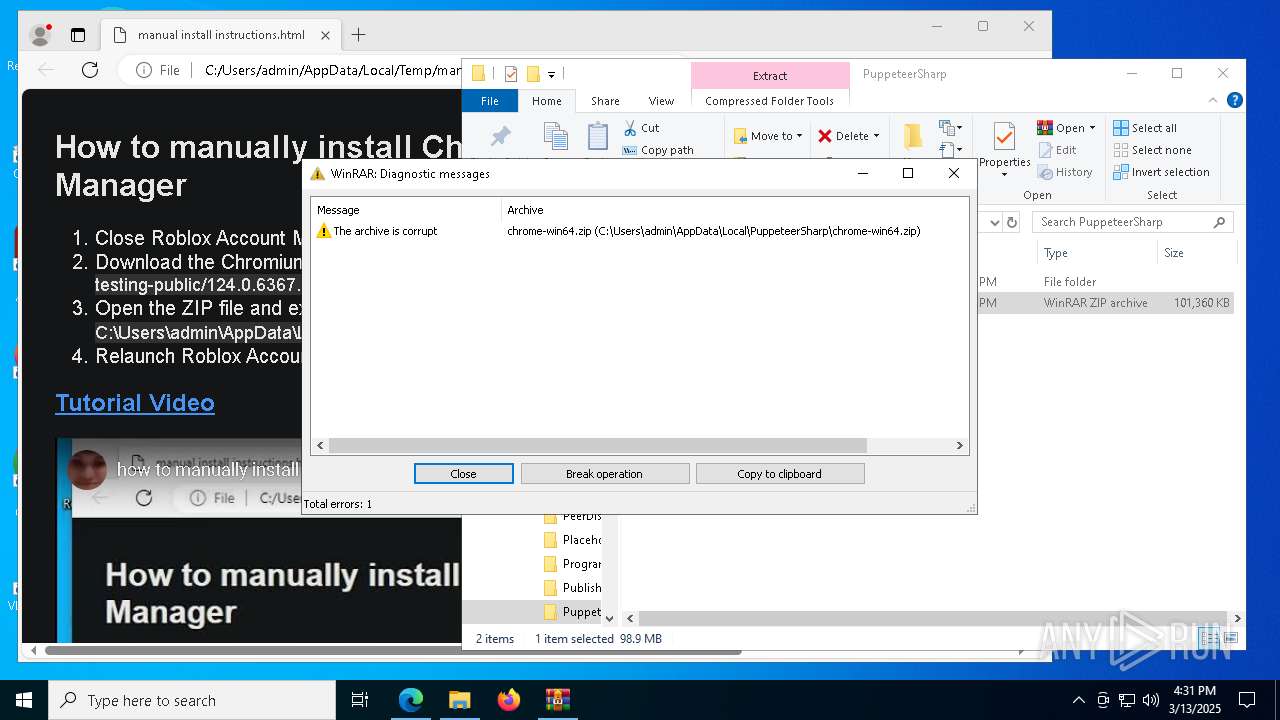The height and width of the screenshot is (720, 1280).
Task: Open a new tab in Edge
Action: click(x=358, y=35)
